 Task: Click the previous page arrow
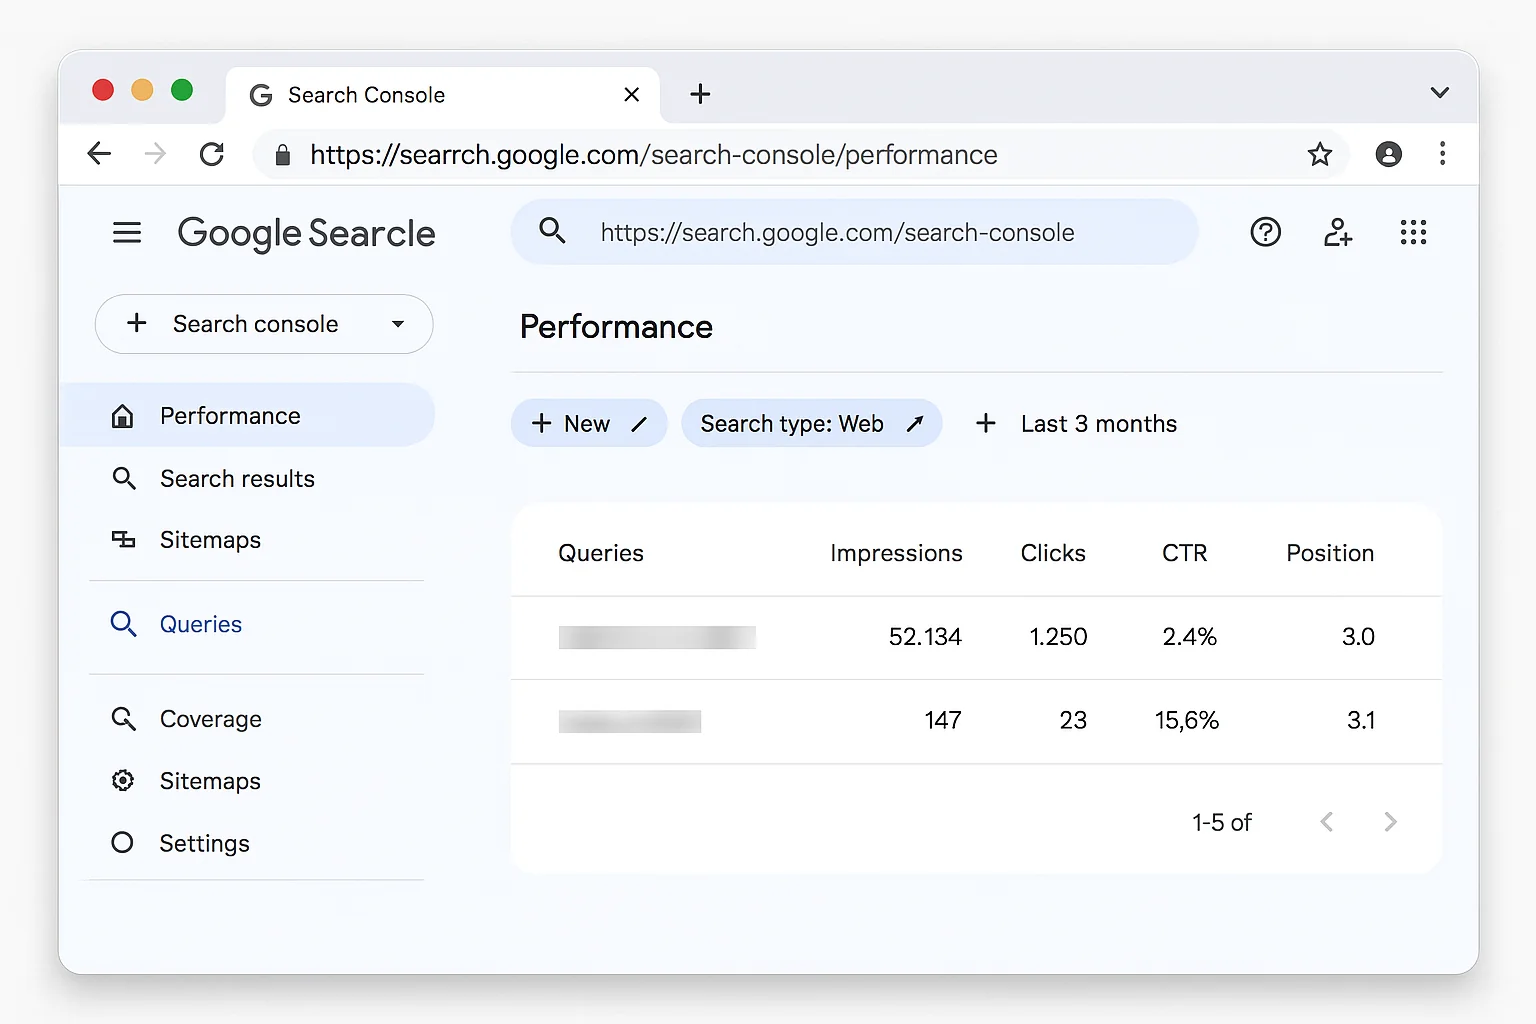pos(1326,821)
